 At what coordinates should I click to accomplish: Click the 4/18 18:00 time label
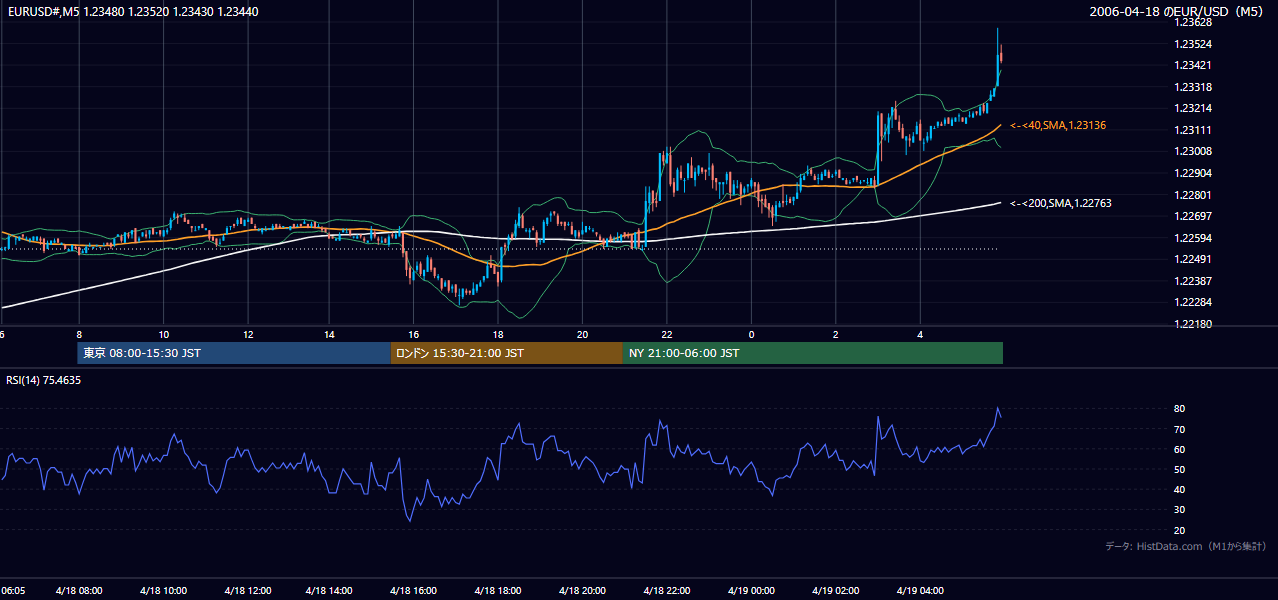click(x=498, y=590)
